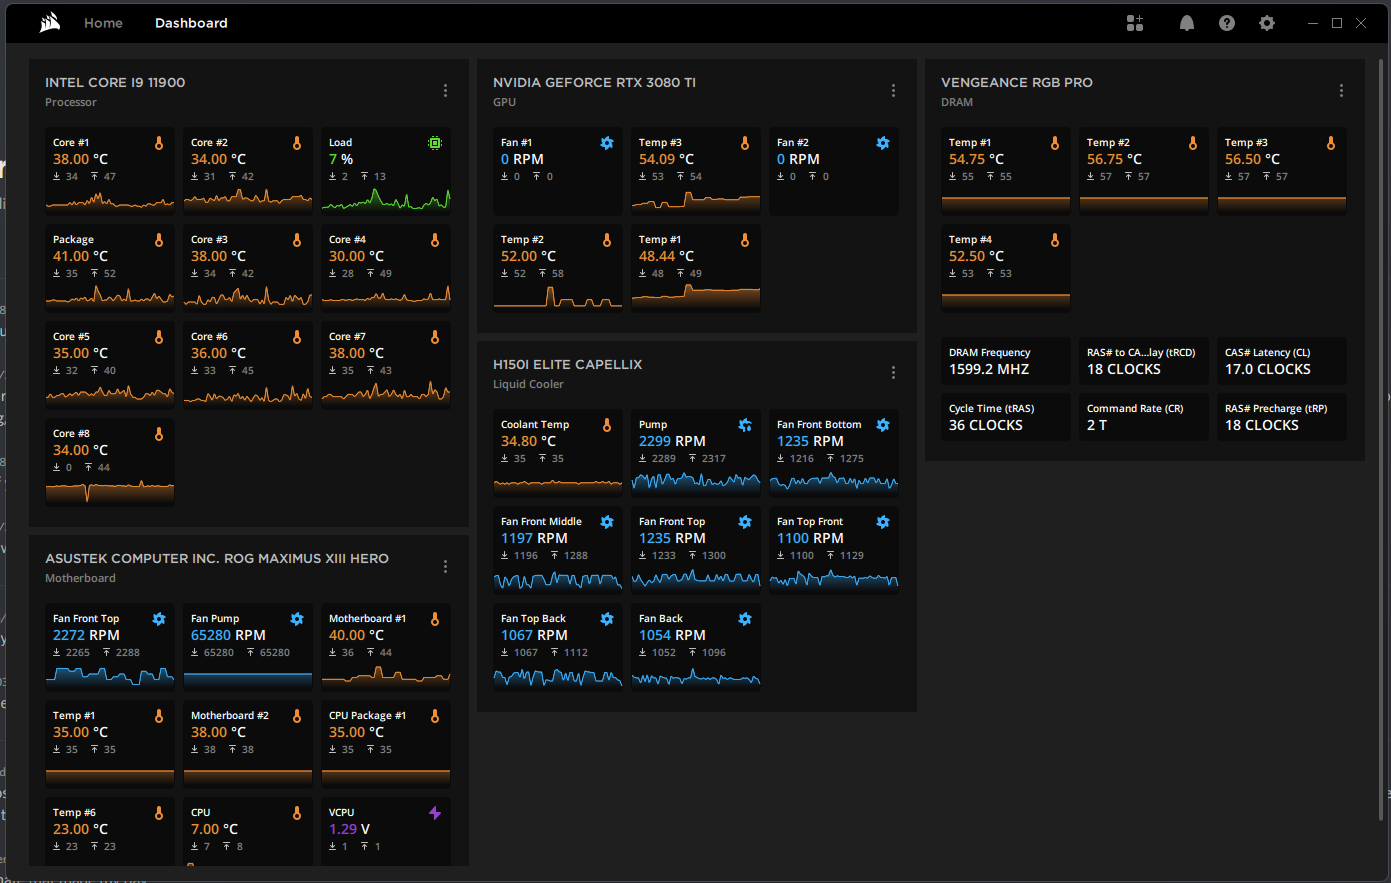The image size is (1391, 883).
Task: Open the Intel Core i9 11900 options menu
Action: click(x=445, y=91)
